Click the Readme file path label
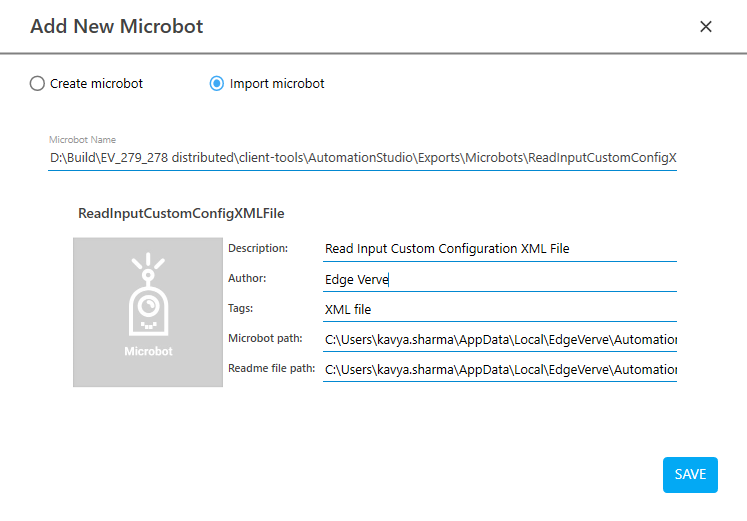The image size is (747, 521). click(x=271, y=369)
